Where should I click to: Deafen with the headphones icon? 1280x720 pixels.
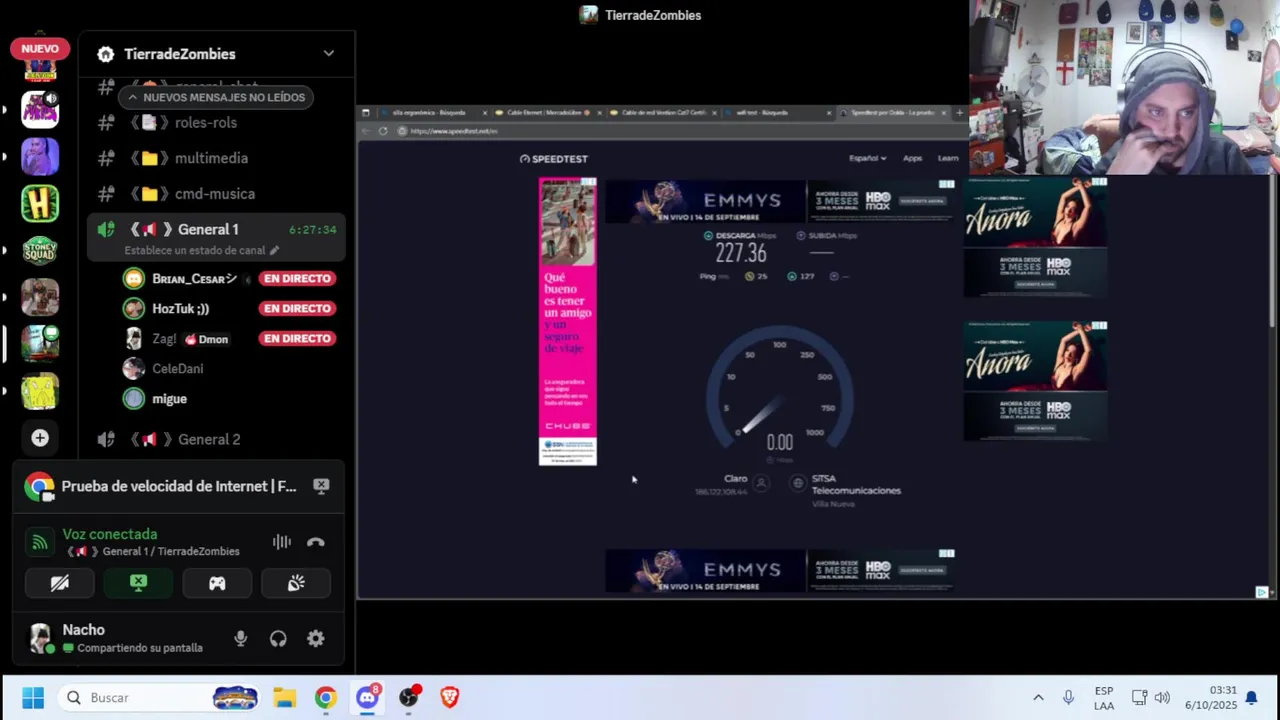coord(278,638)
